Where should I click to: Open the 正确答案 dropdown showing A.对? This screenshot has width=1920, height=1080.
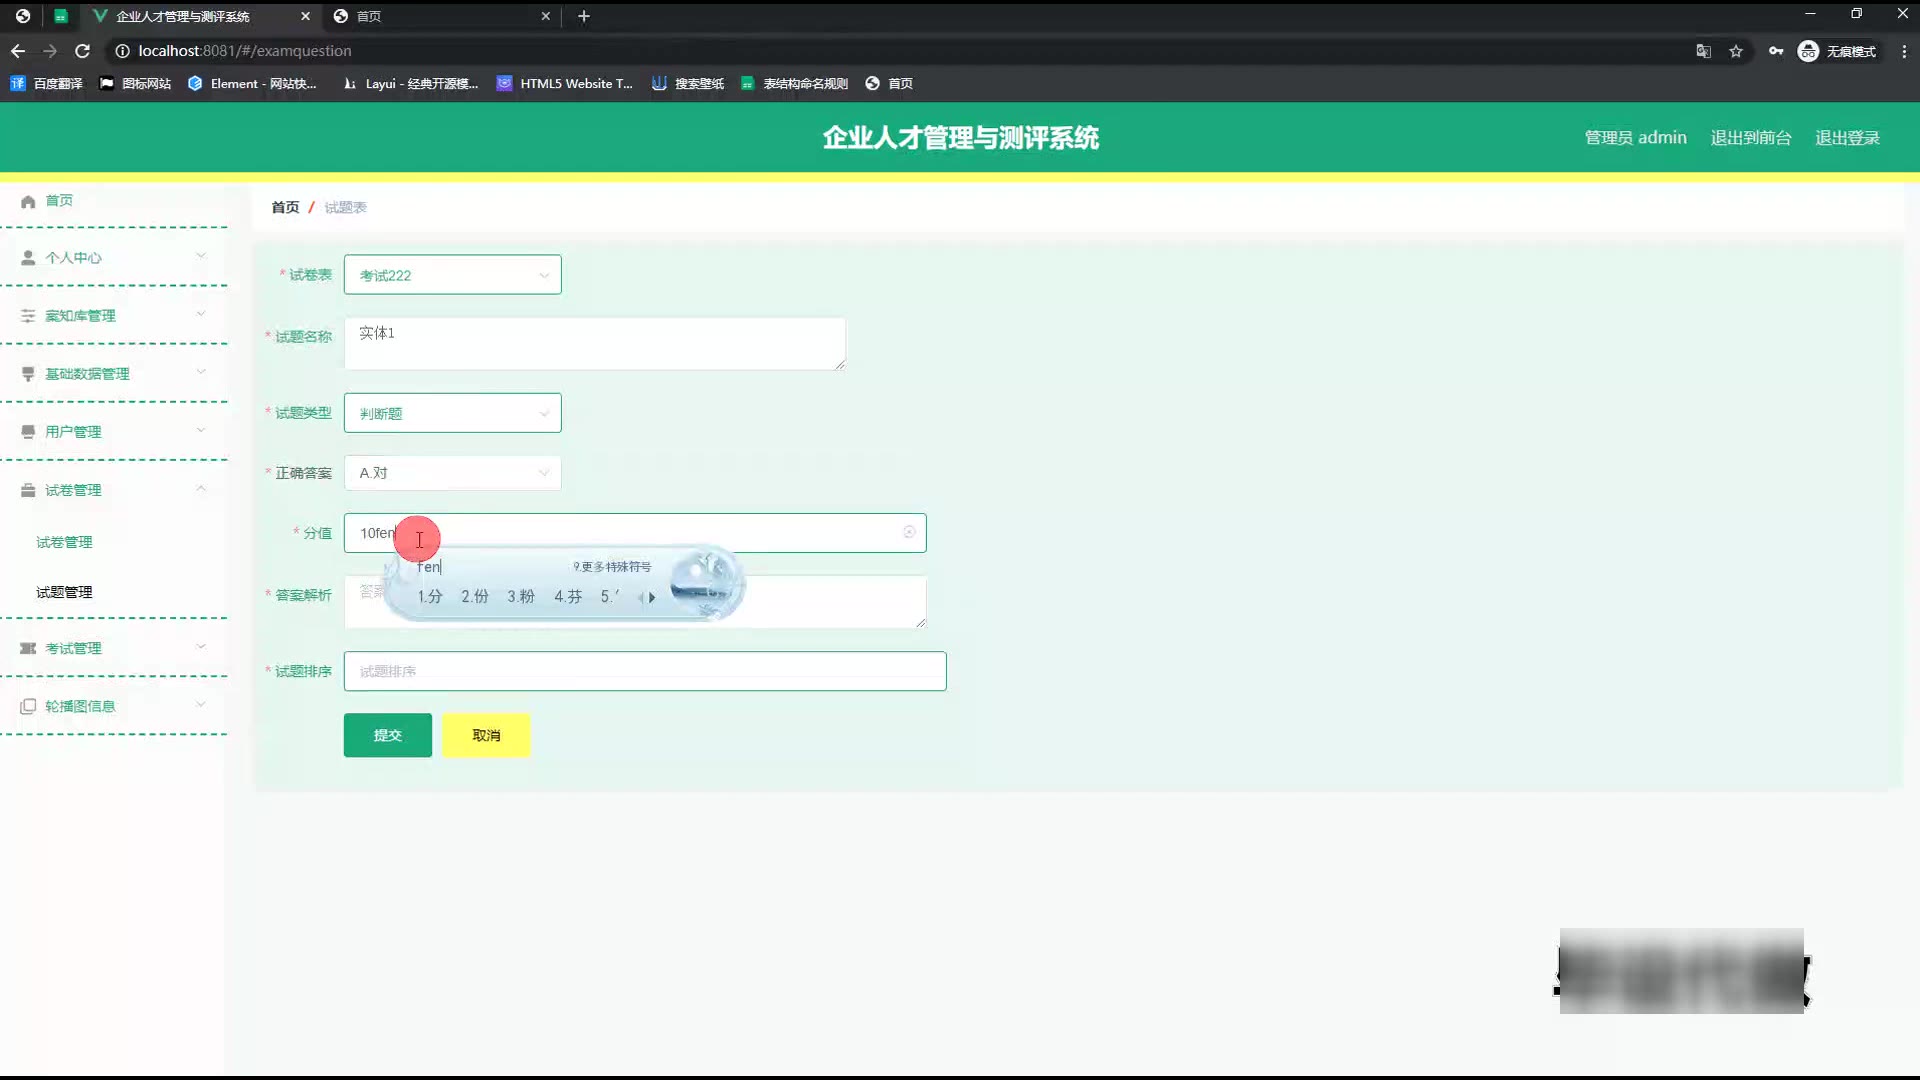pos(452,473)
